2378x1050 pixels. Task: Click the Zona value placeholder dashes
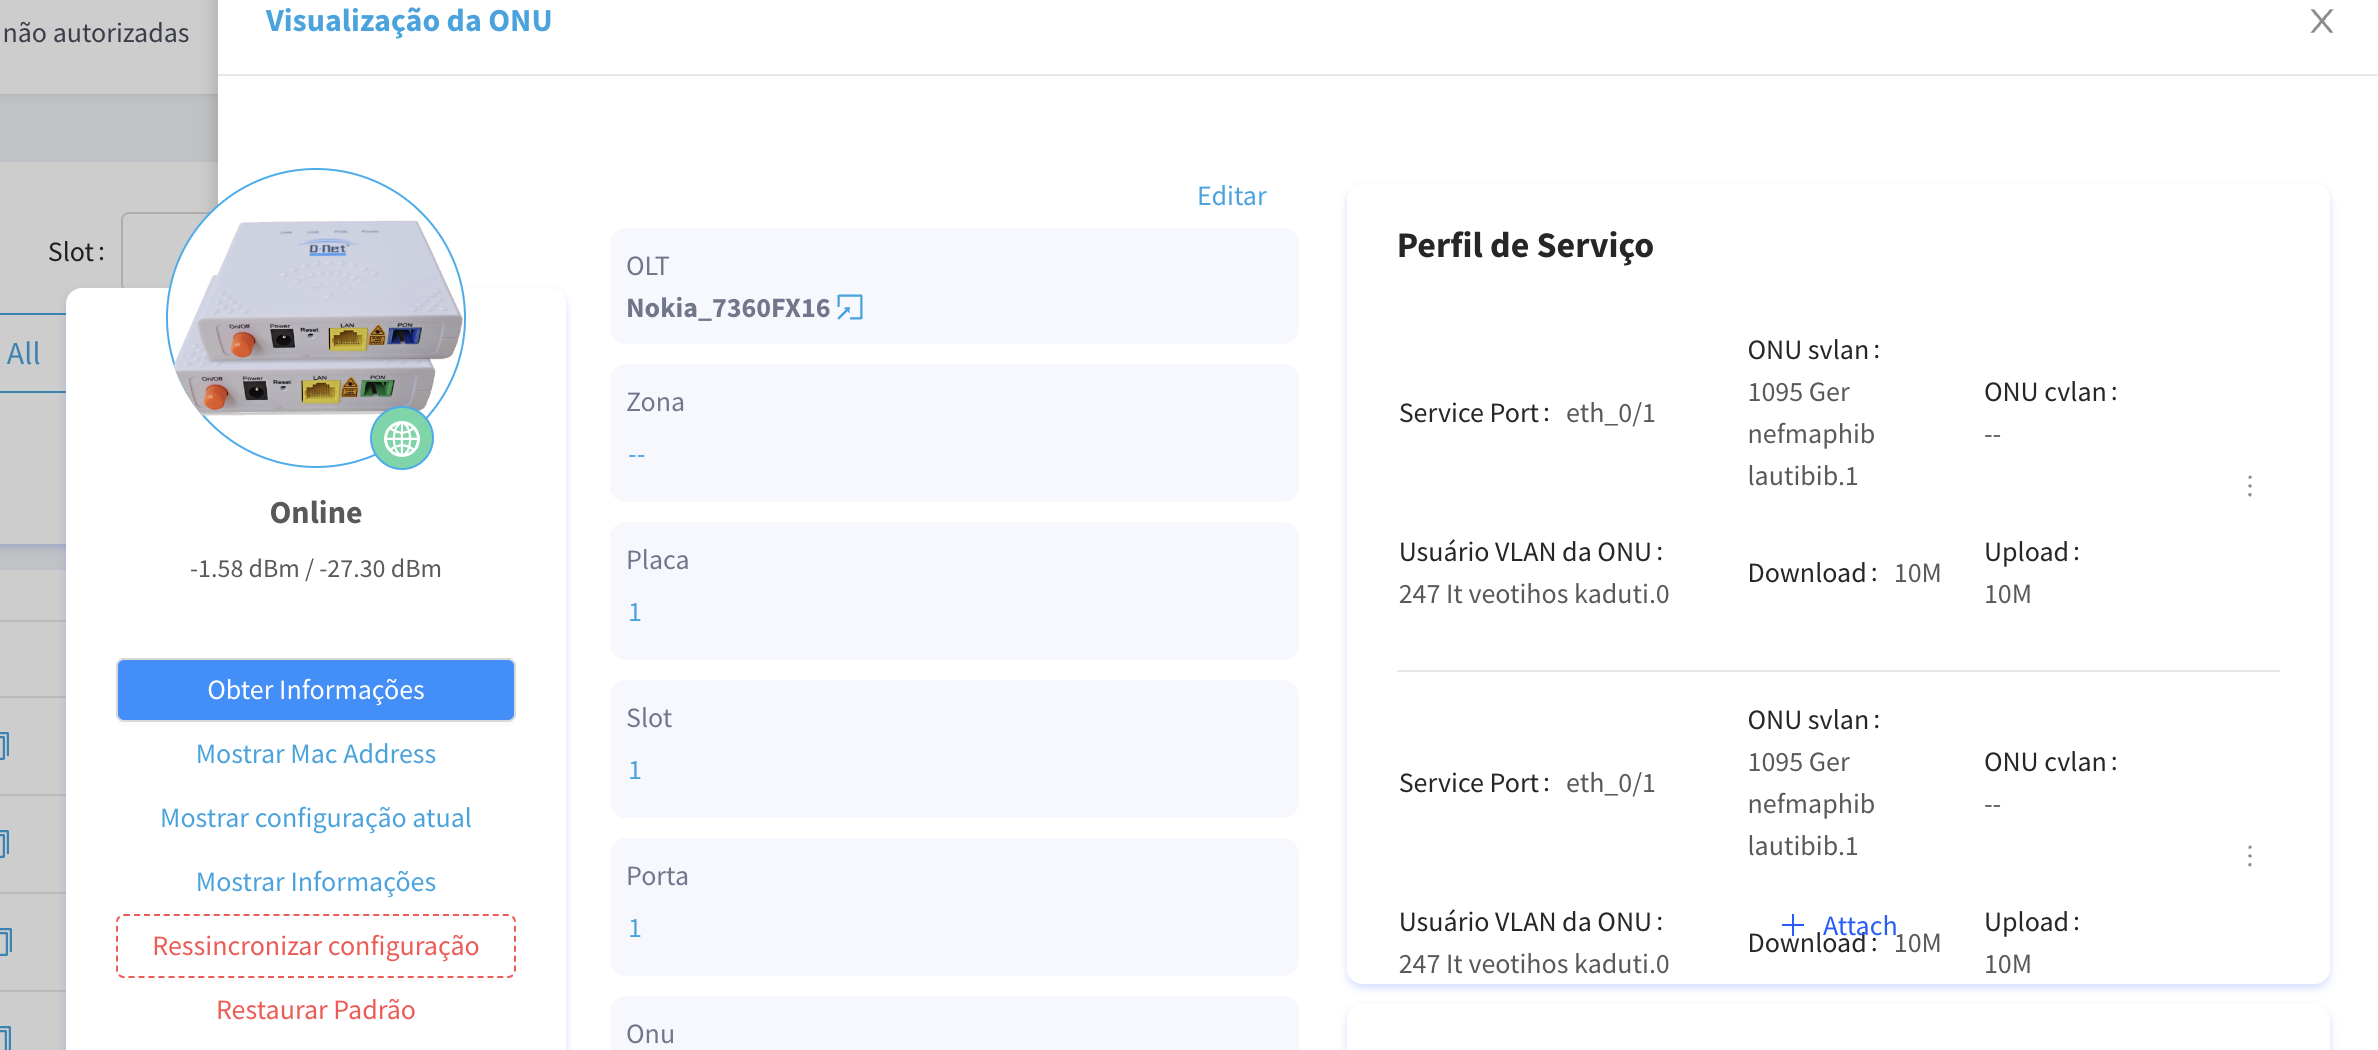(x=637, y=456)
